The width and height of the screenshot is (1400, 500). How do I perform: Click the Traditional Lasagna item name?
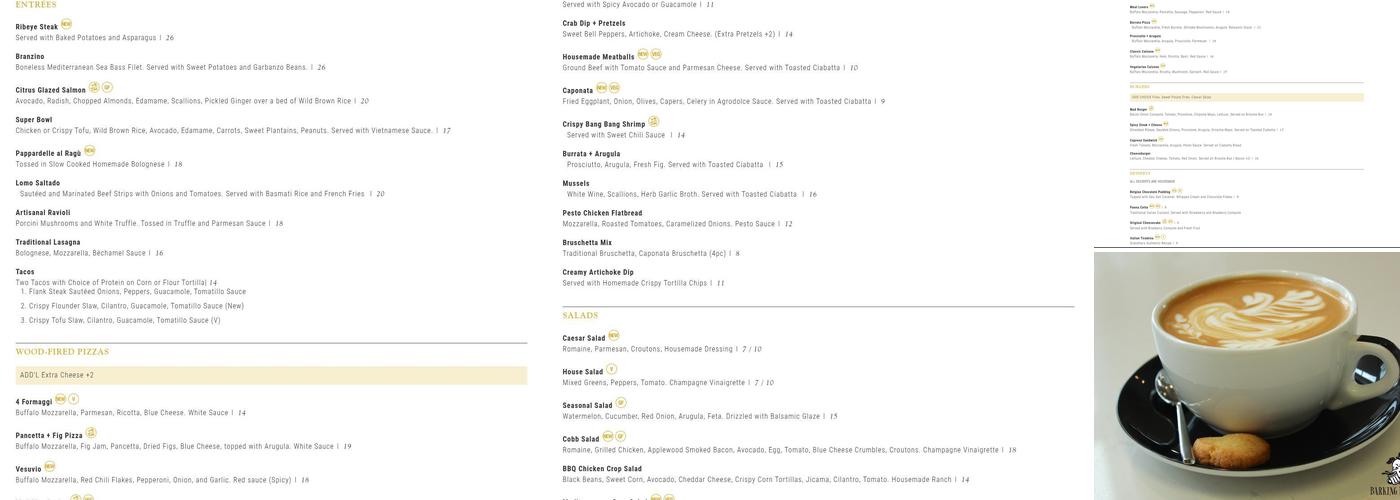[48, 242]
